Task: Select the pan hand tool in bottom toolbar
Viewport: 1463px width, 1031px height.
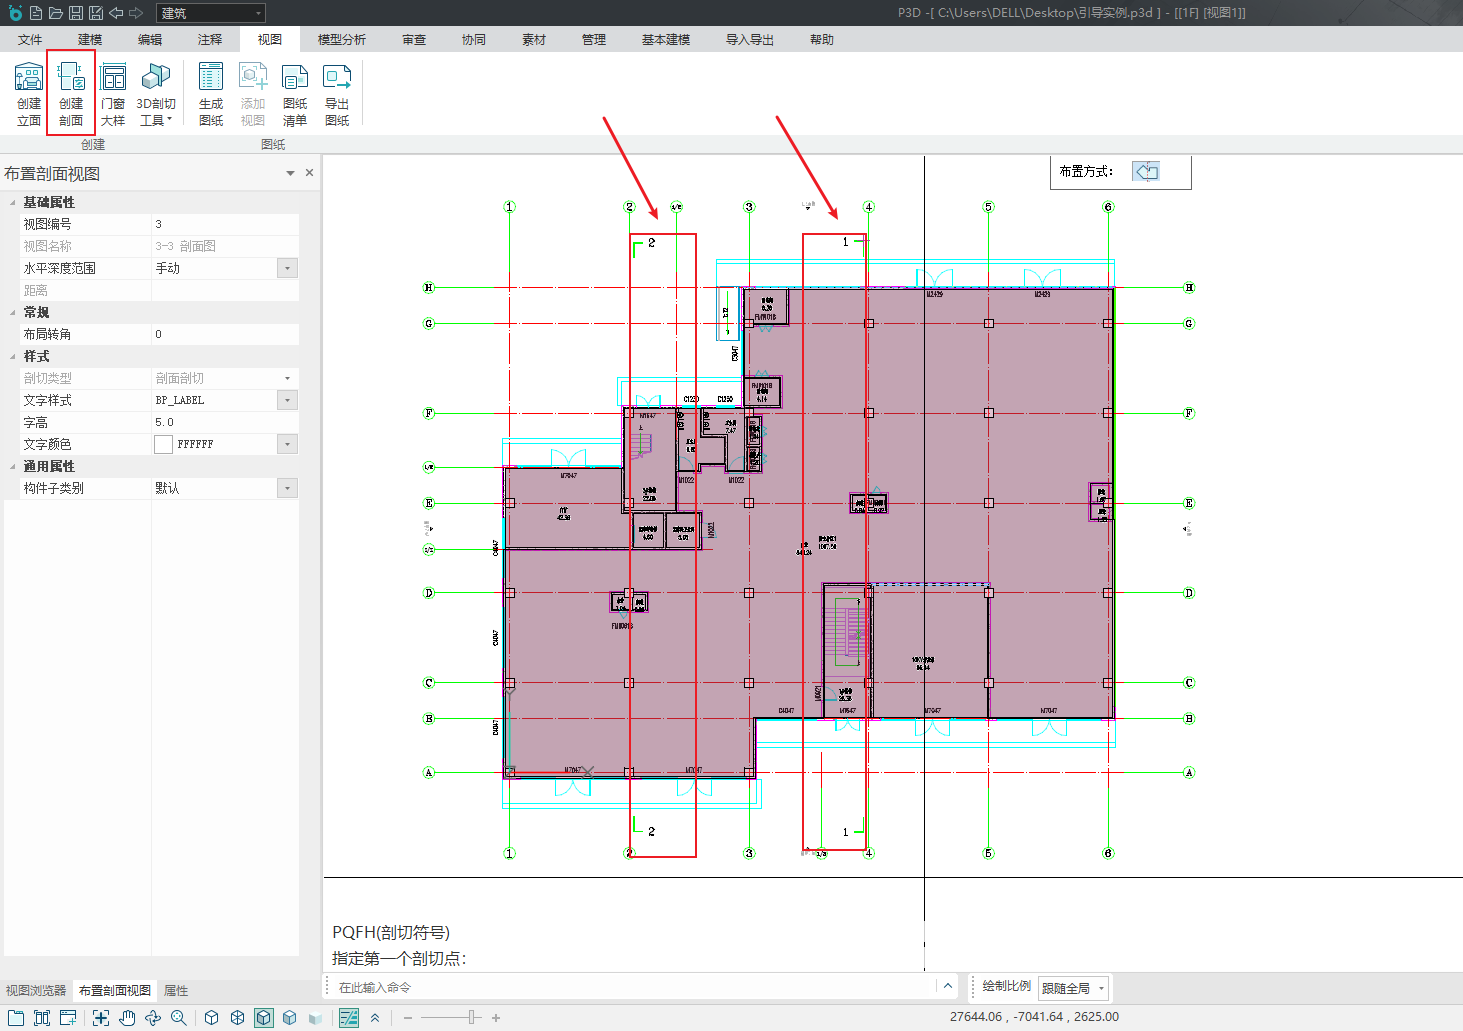Action: pos(127,1018)
